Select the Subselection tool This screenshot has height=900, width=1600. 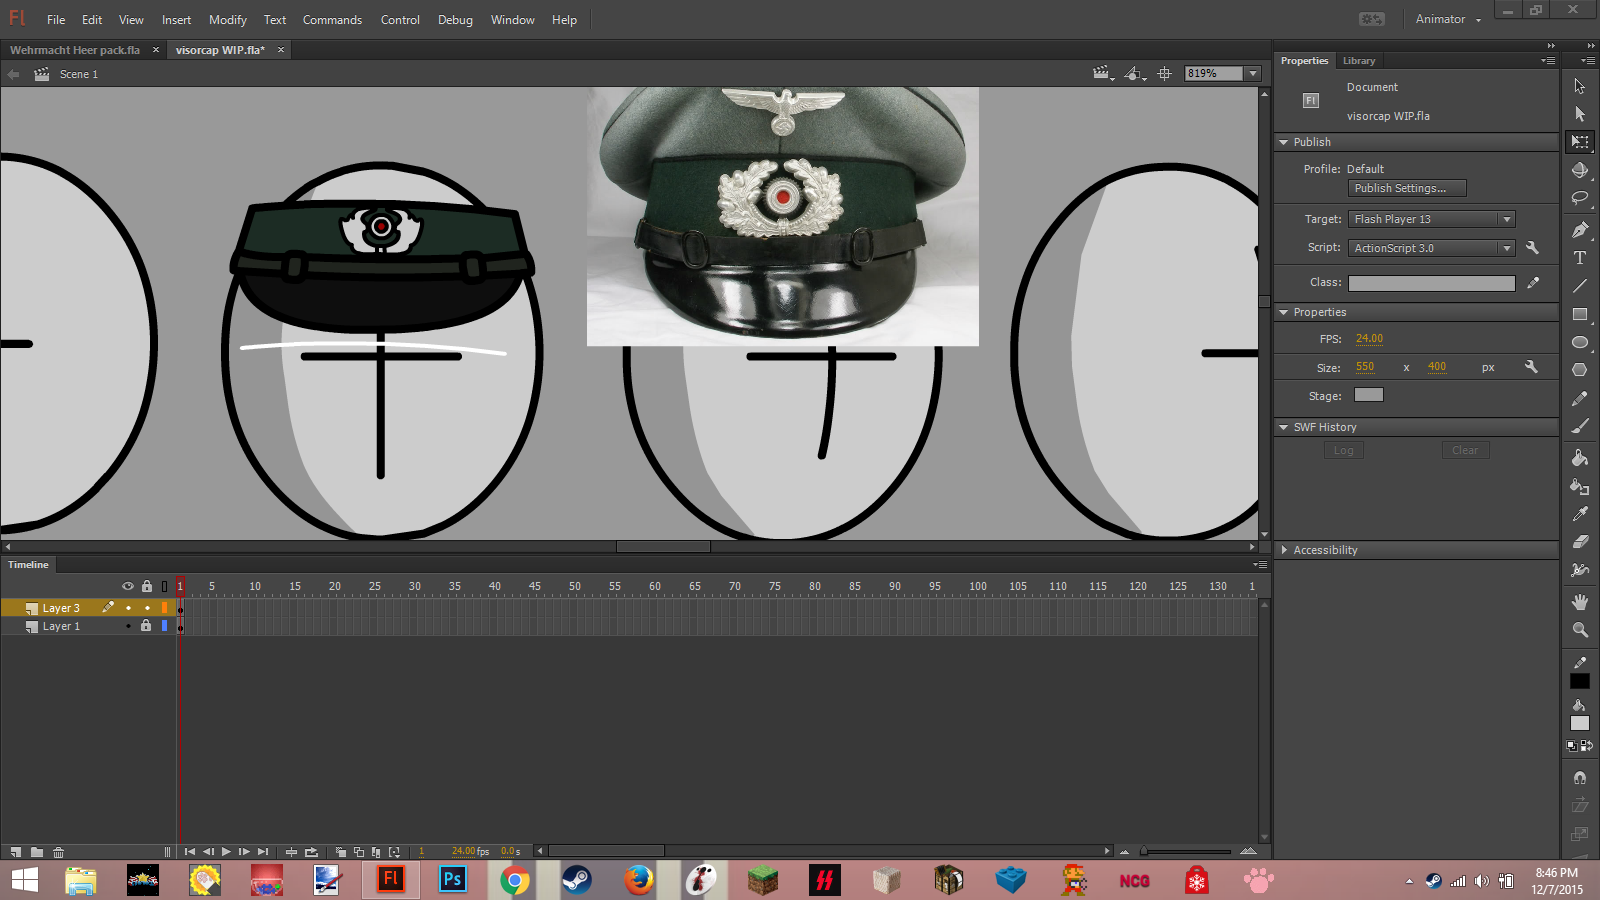[x=1580, y=114]
